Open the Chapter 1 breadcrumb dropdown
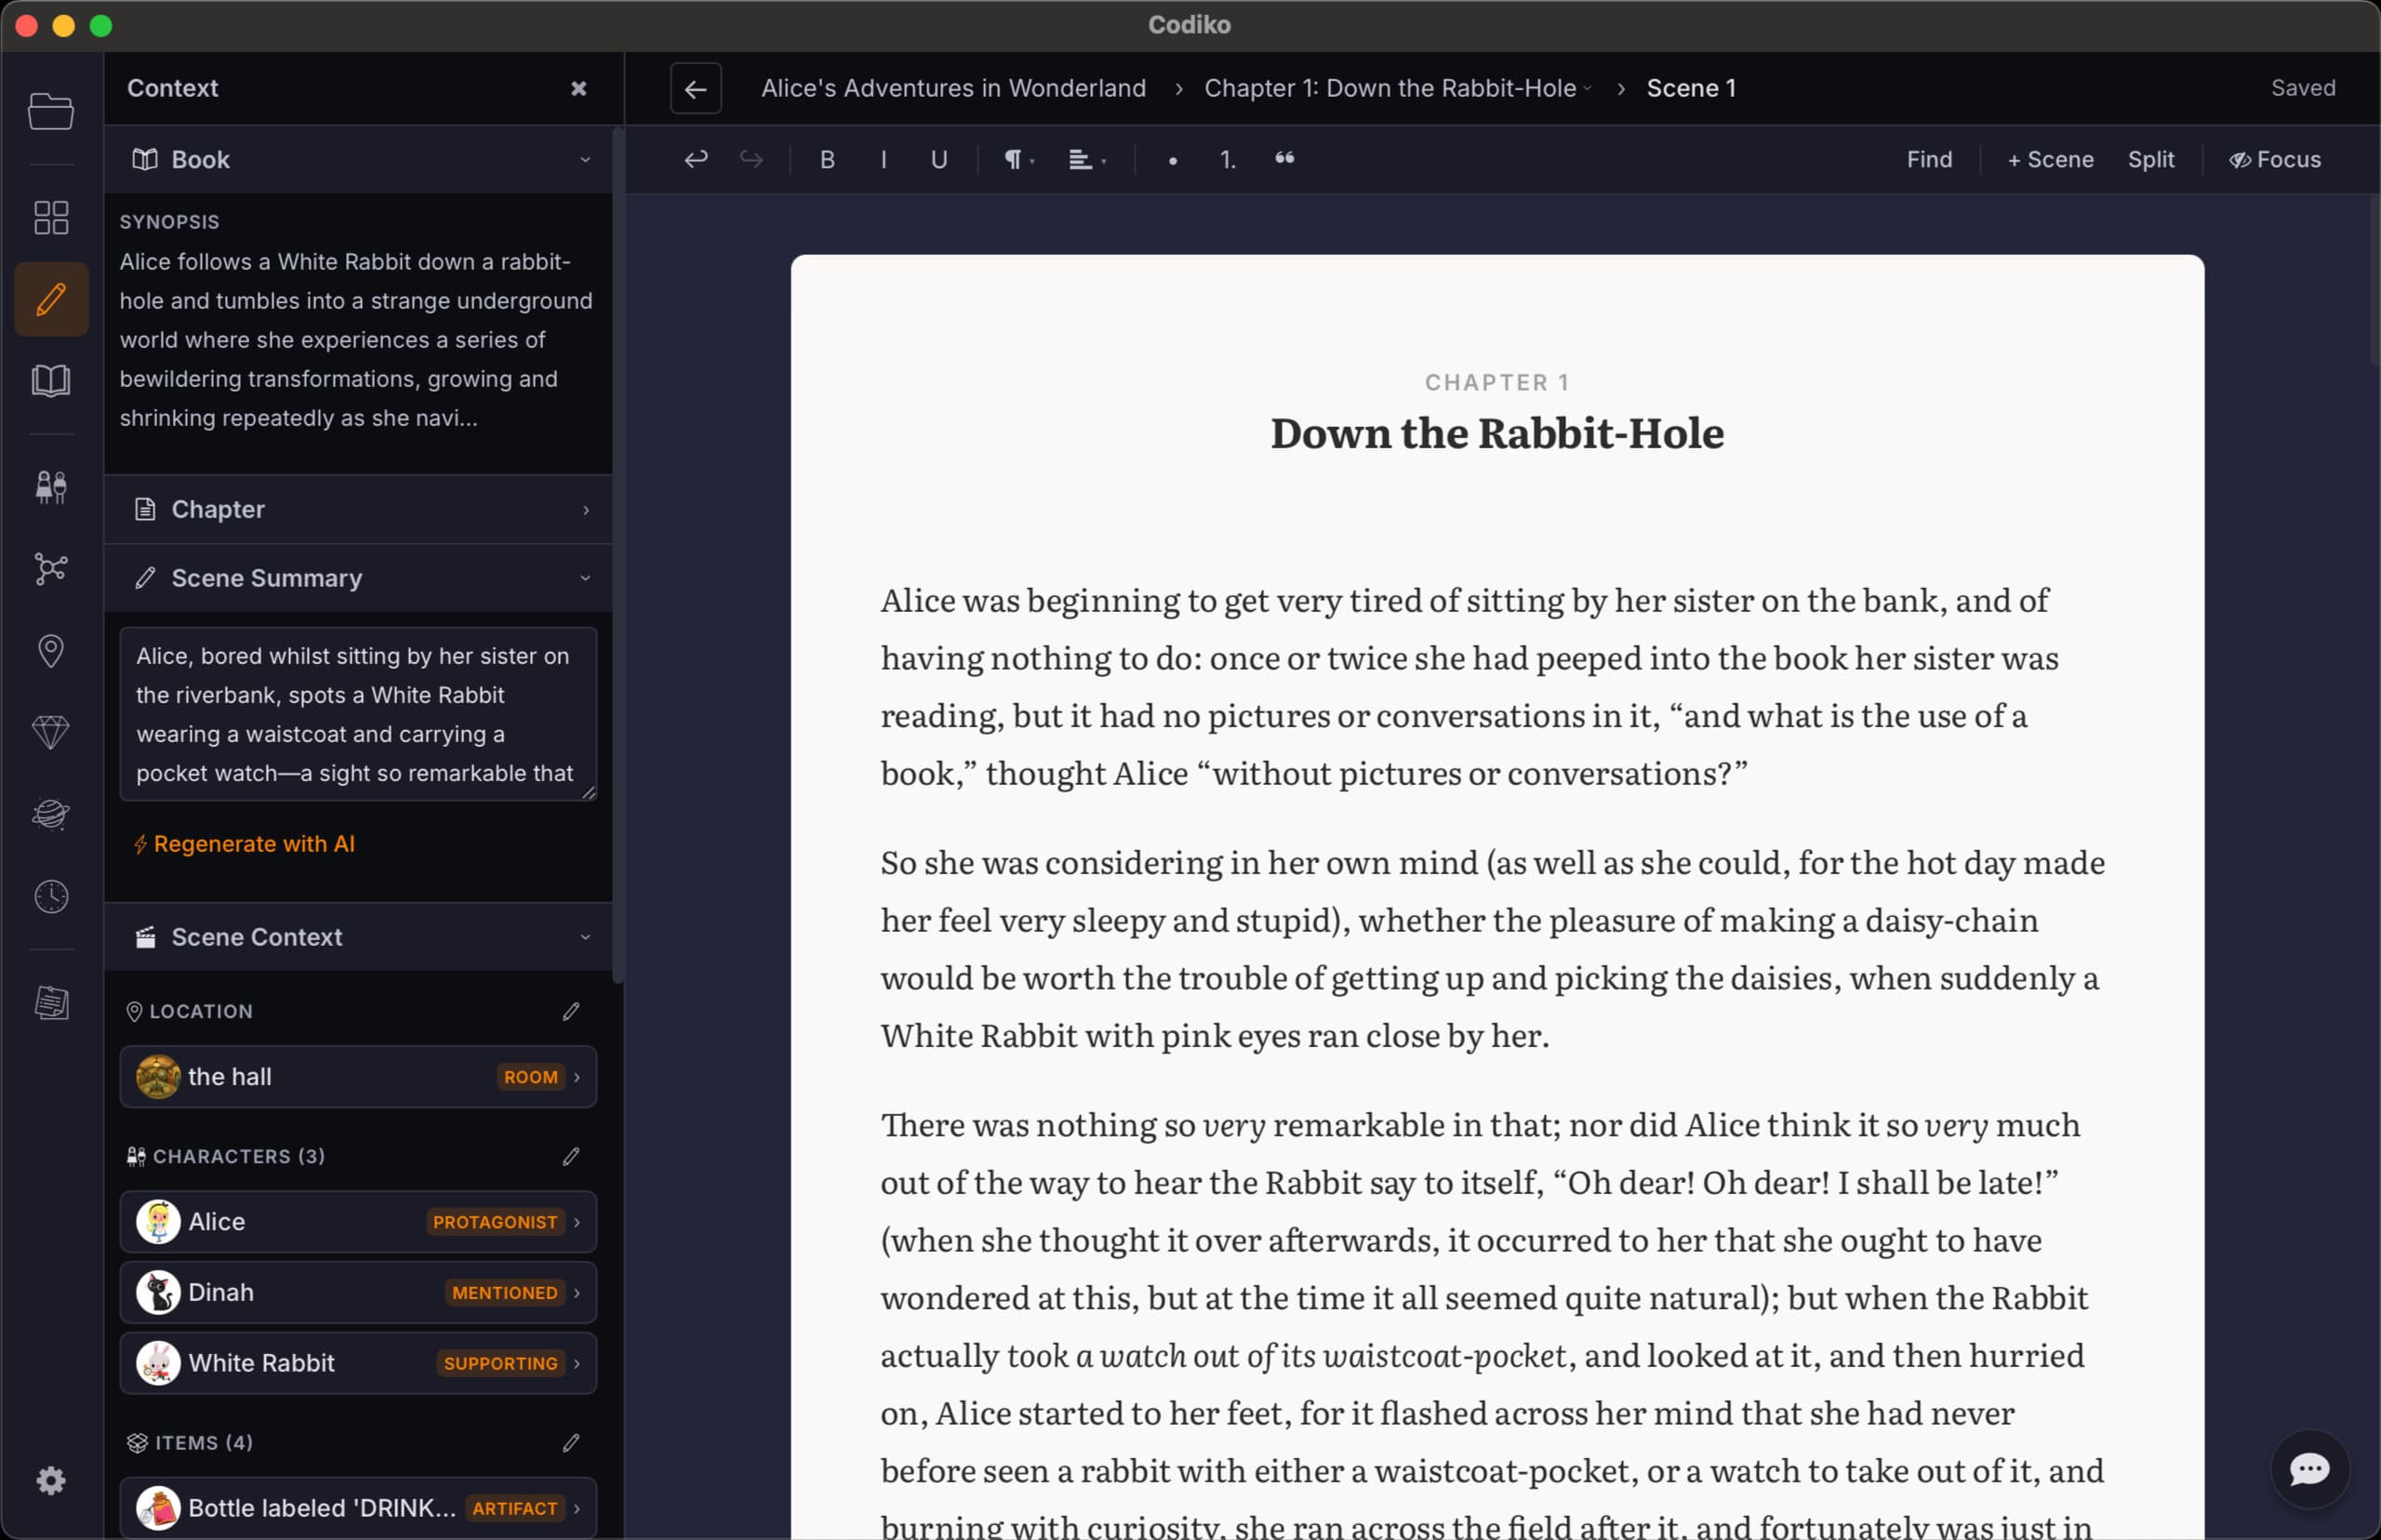The height and width of the screenshot is (1540, 2381). [x=1397, y=88]
